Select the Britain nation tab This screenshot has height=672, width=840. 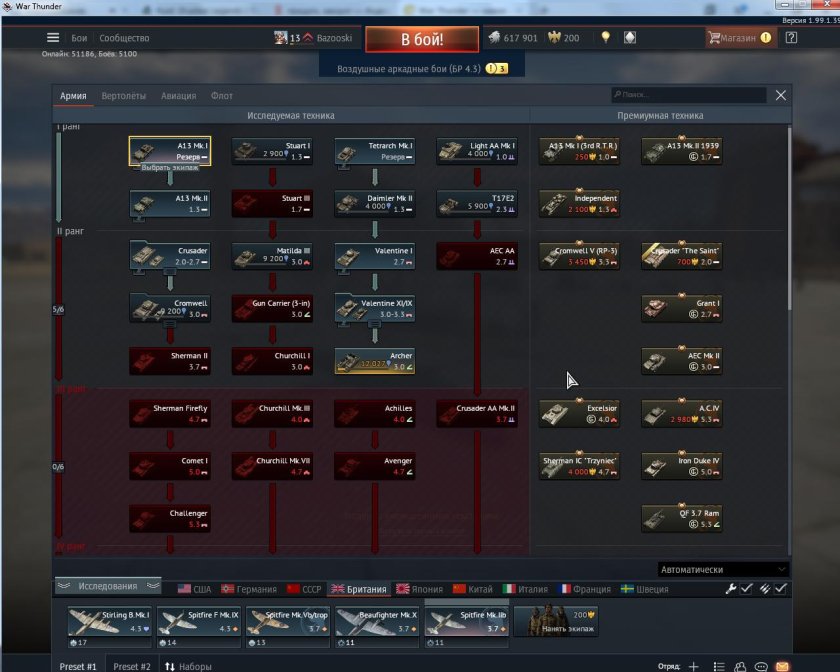pyautogui.click(x=359, y=589)
